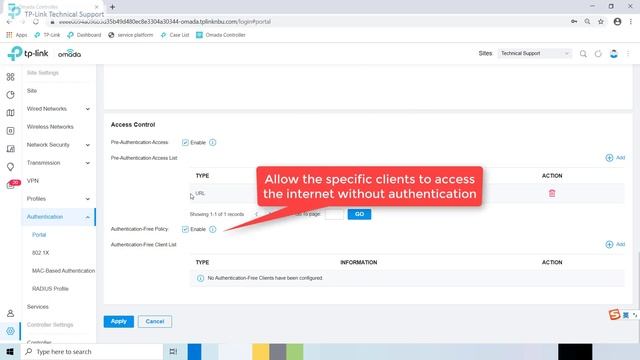The width and height of the screenshot is (640, 360).
Task: Toggle Pre-Authentication Access Enable checkbox
Action: (185, 142)
